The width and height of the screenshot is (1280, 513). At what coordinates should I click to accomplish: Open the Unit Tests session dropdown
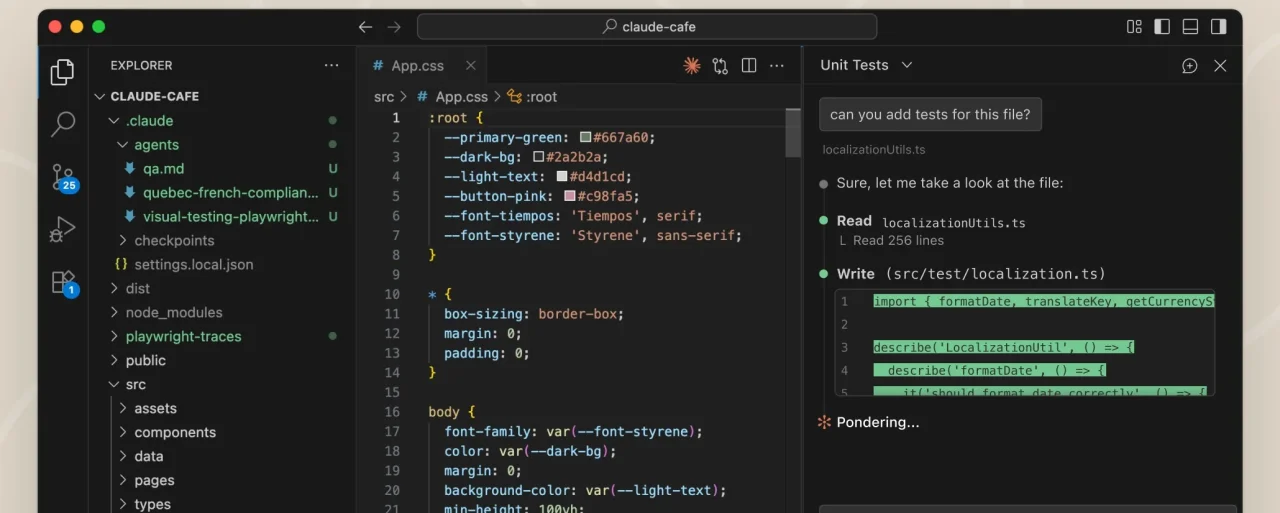[x=866, y=65]
